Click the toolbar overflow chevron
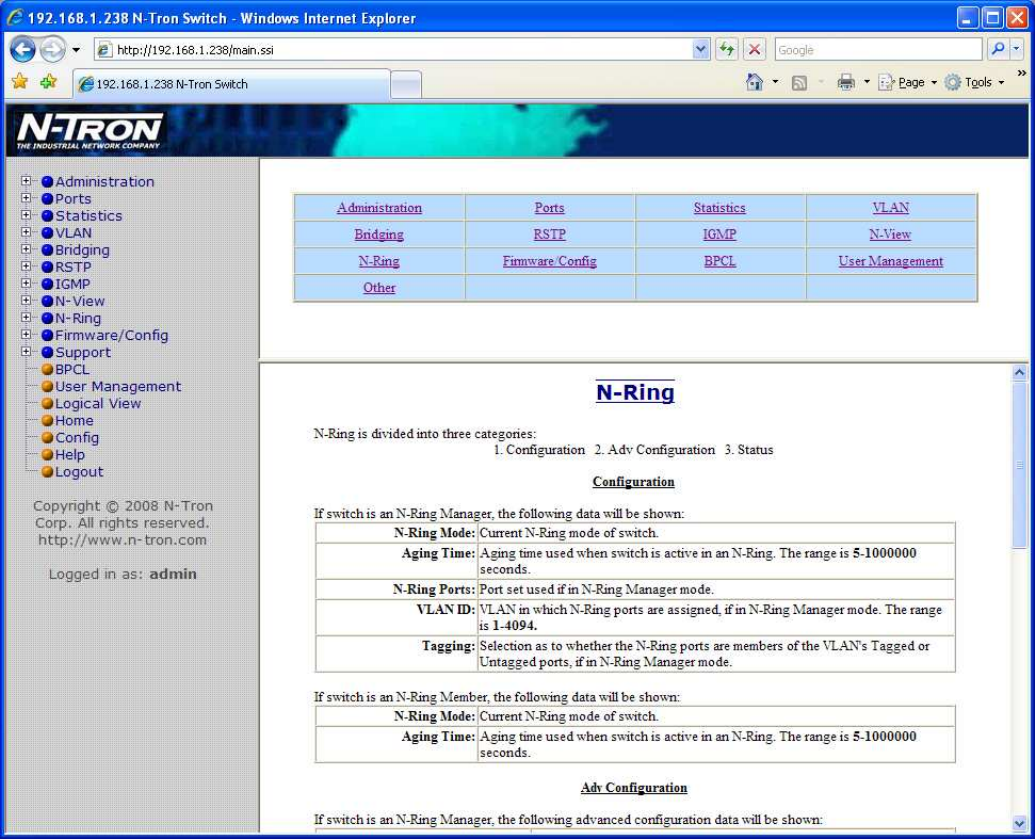The image size is (1035, 839). pyautogui.click(x=1022, y=73)
